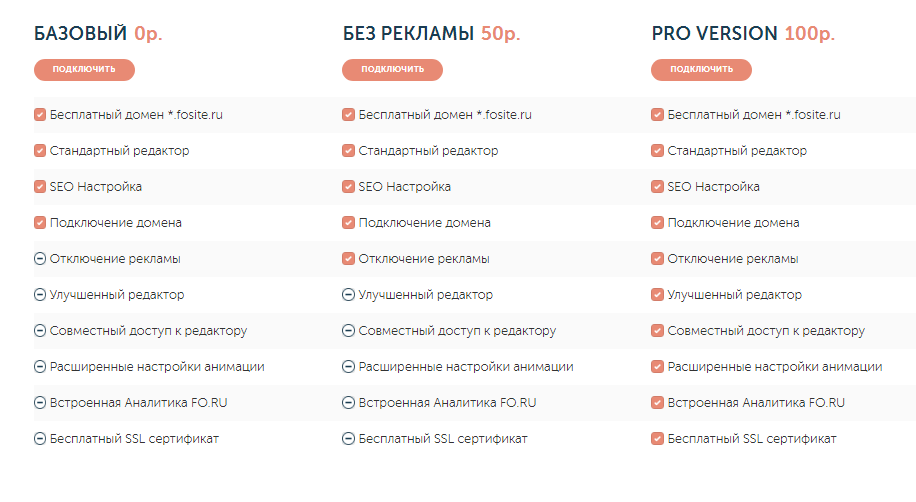Image resolution: width=916 pixels, height=502 pixels.
Task: Click minus icon beside Бесплатный SSL сертификат in Базовый
Action: tap(40, 439)
